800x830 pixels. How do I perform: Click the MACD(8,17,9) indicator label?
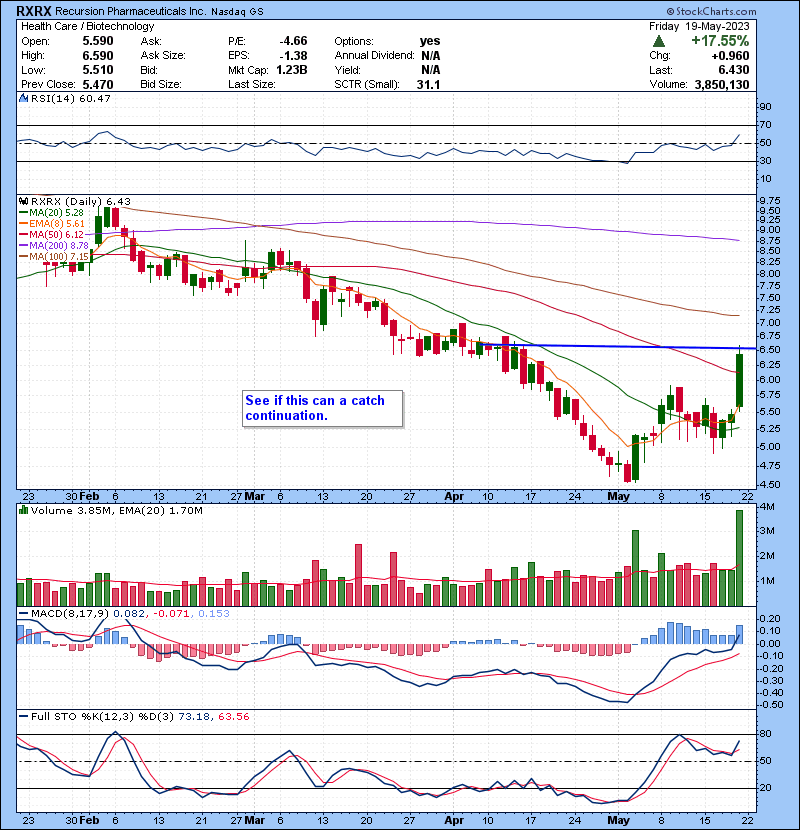click(70, 614)
